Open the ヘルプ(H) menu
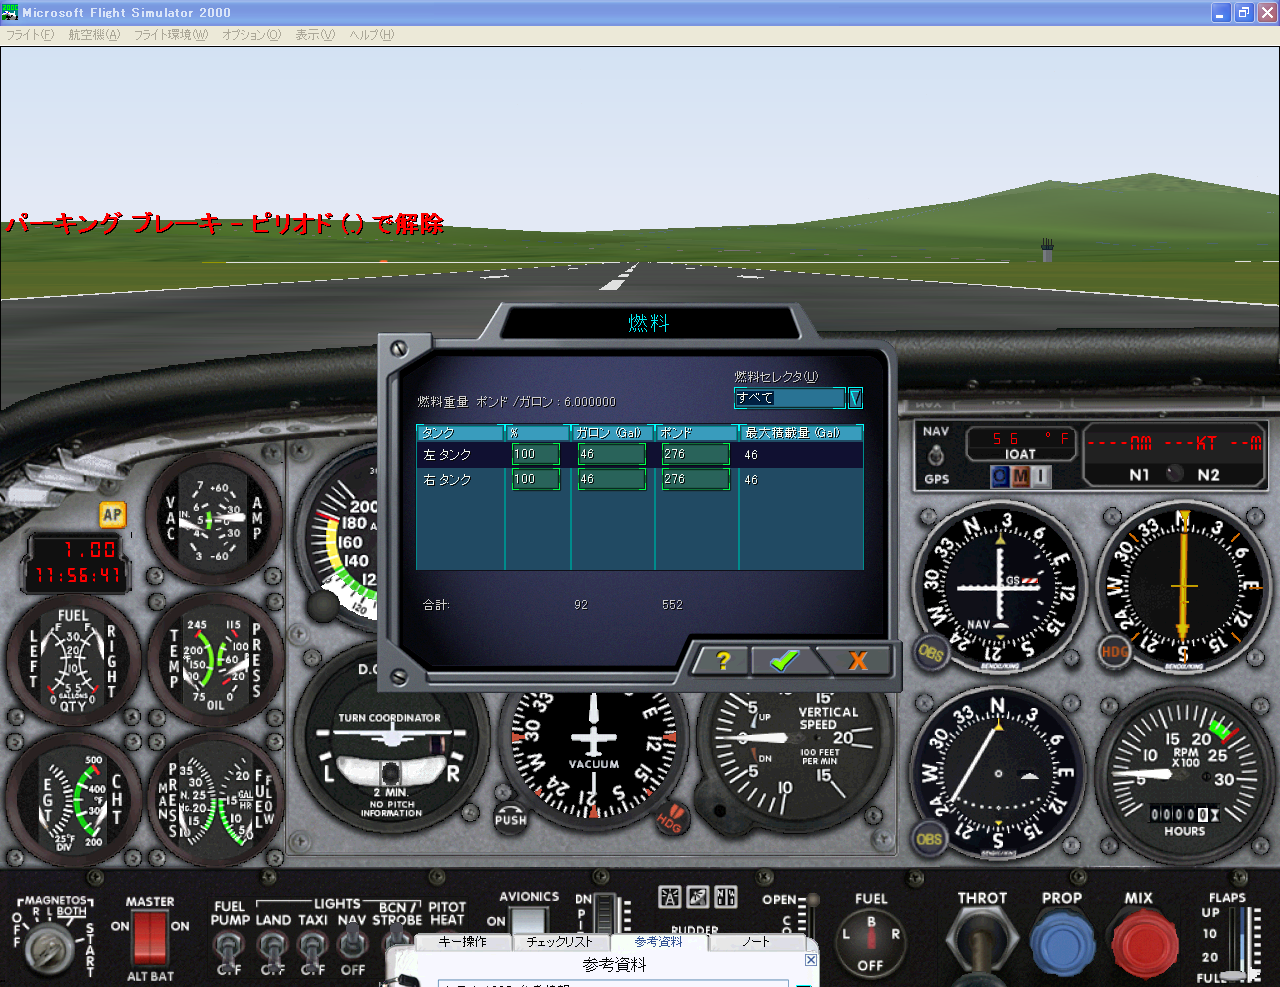The height and width of the screenshot is (987, 1280). click(371, 35)
